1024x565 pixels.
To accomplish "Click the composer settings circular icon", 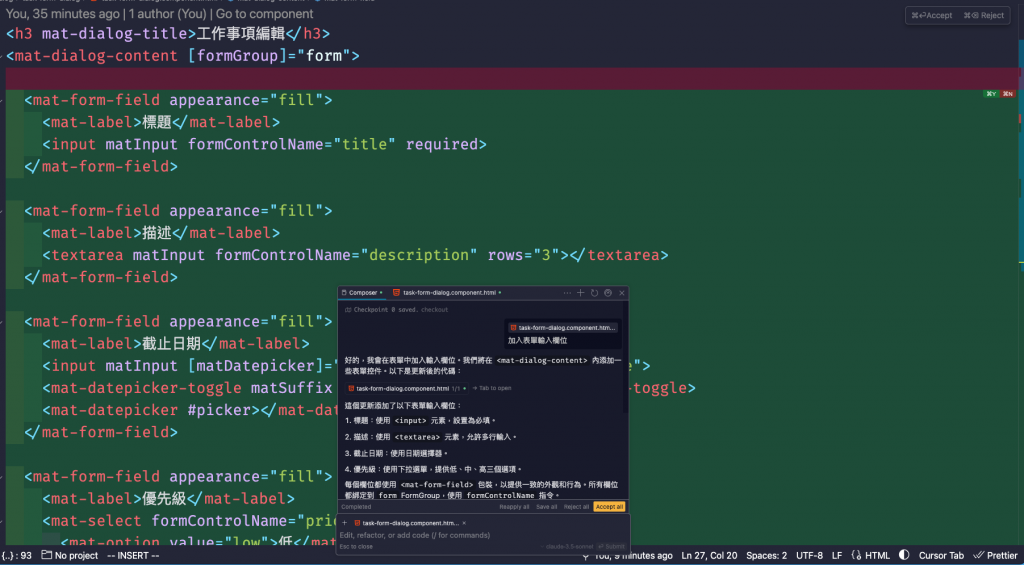I will pyautogui.click(x=608, y=293).
